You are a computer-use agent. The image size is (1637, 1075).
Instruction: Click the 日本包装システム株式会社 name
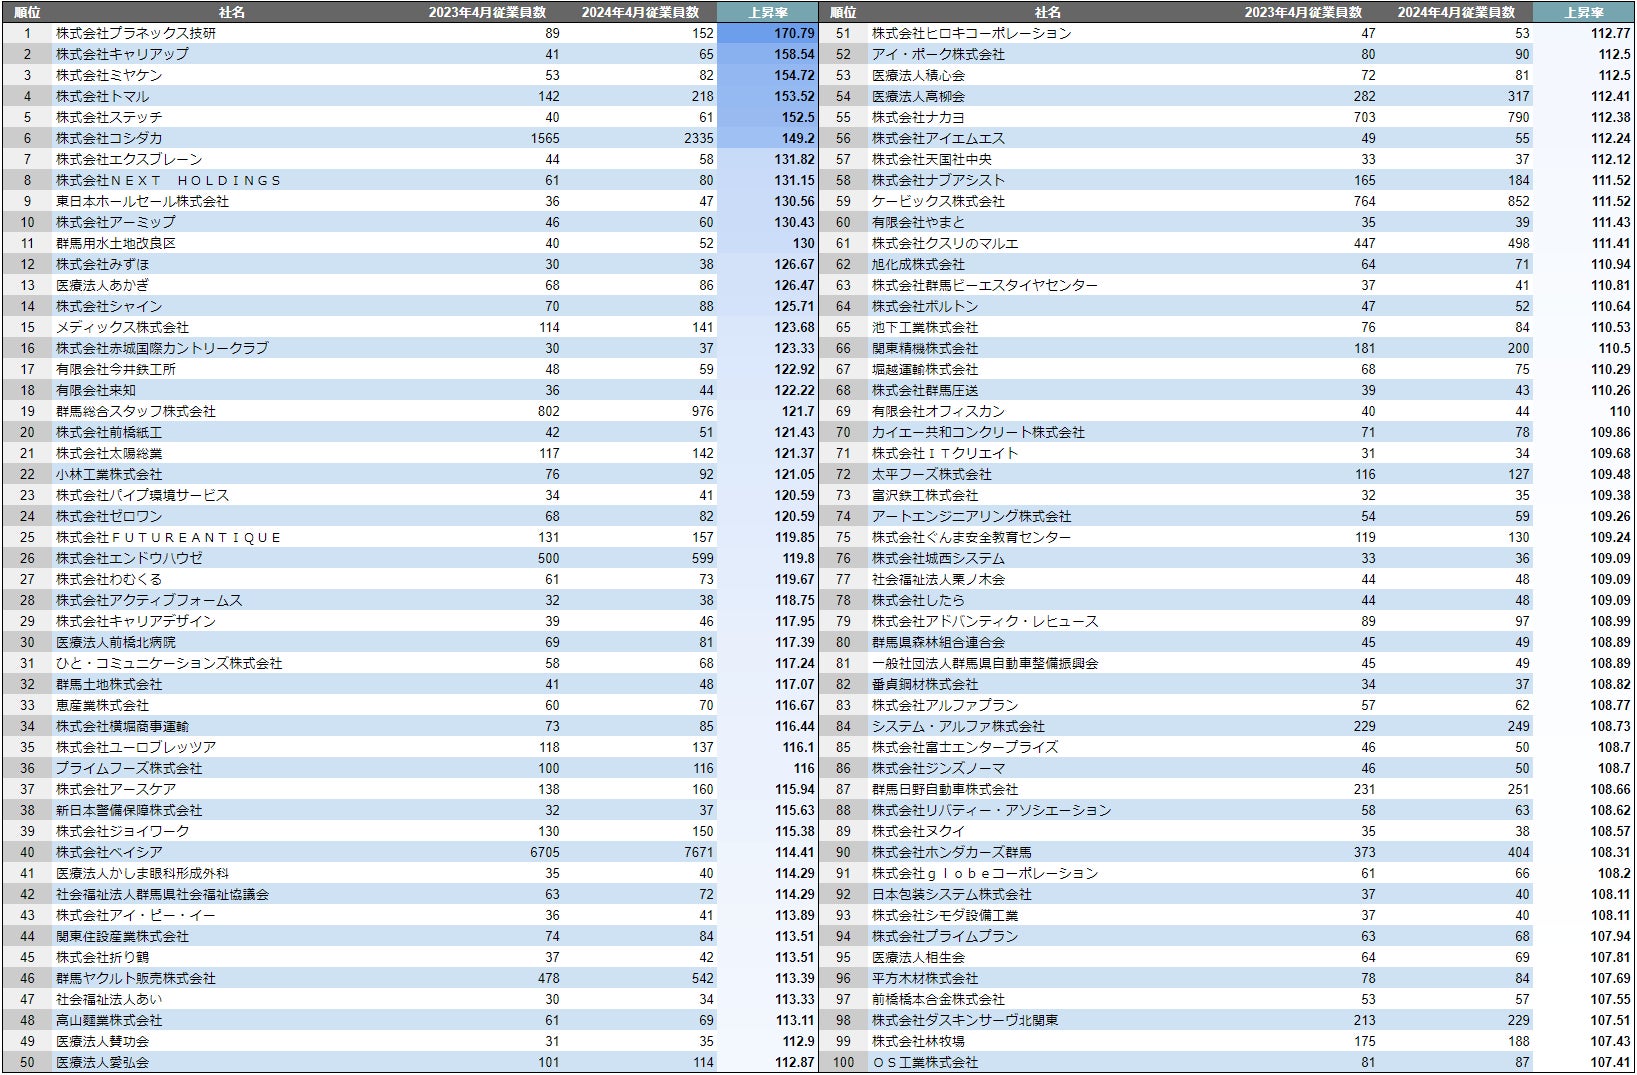[952, 894]
